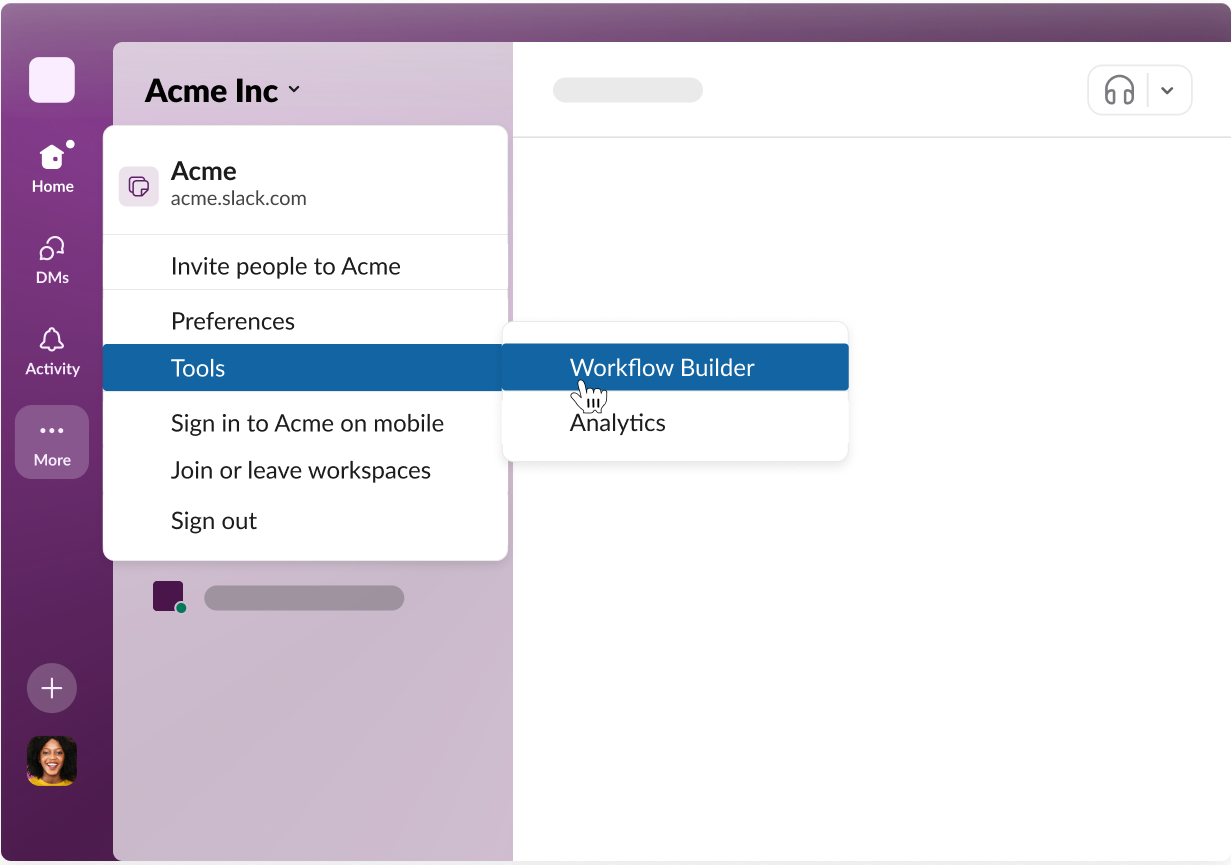1231x865 pixels.
Task: Click the workspace square icon at top
Action: coord(52,80)
